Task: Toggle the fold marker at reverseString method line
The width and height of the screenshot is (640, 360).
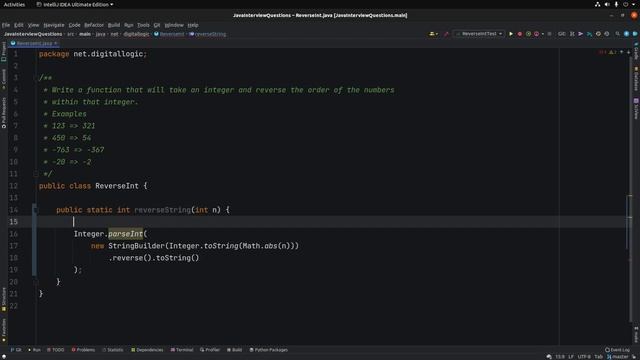Action: pos(36,210)
